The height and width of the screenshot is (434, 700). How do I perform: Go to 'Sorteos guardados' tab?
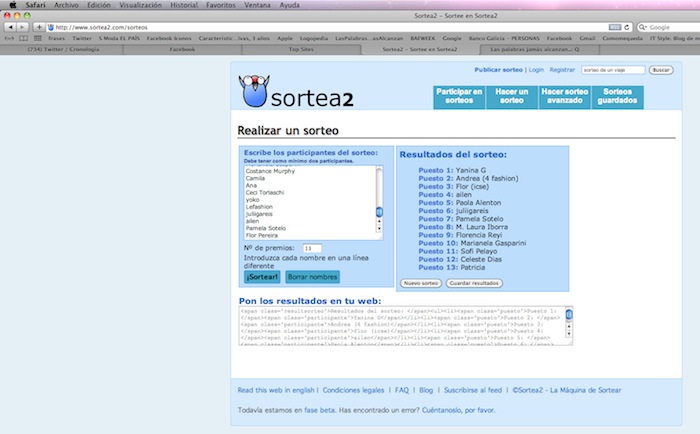616,96
